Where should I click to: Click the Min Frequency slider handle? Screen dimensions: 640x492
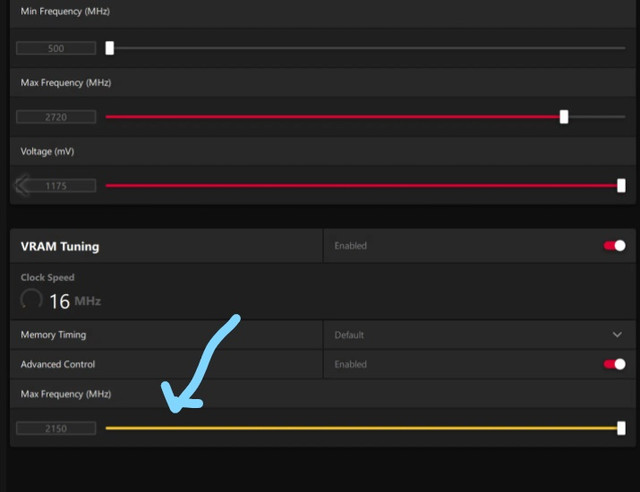point(109,48)
